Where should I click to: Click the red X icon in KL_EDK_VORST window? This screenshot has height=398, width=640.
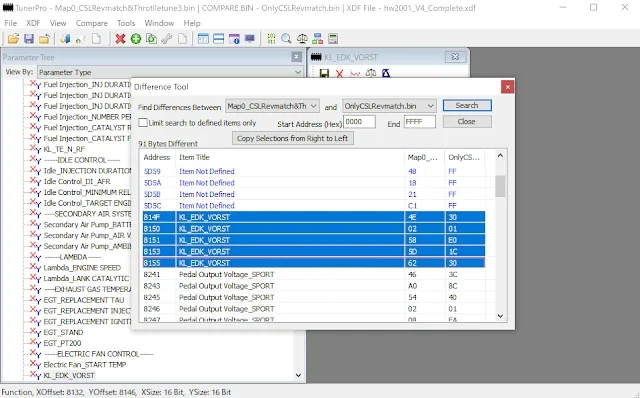[x=340, y=73]
